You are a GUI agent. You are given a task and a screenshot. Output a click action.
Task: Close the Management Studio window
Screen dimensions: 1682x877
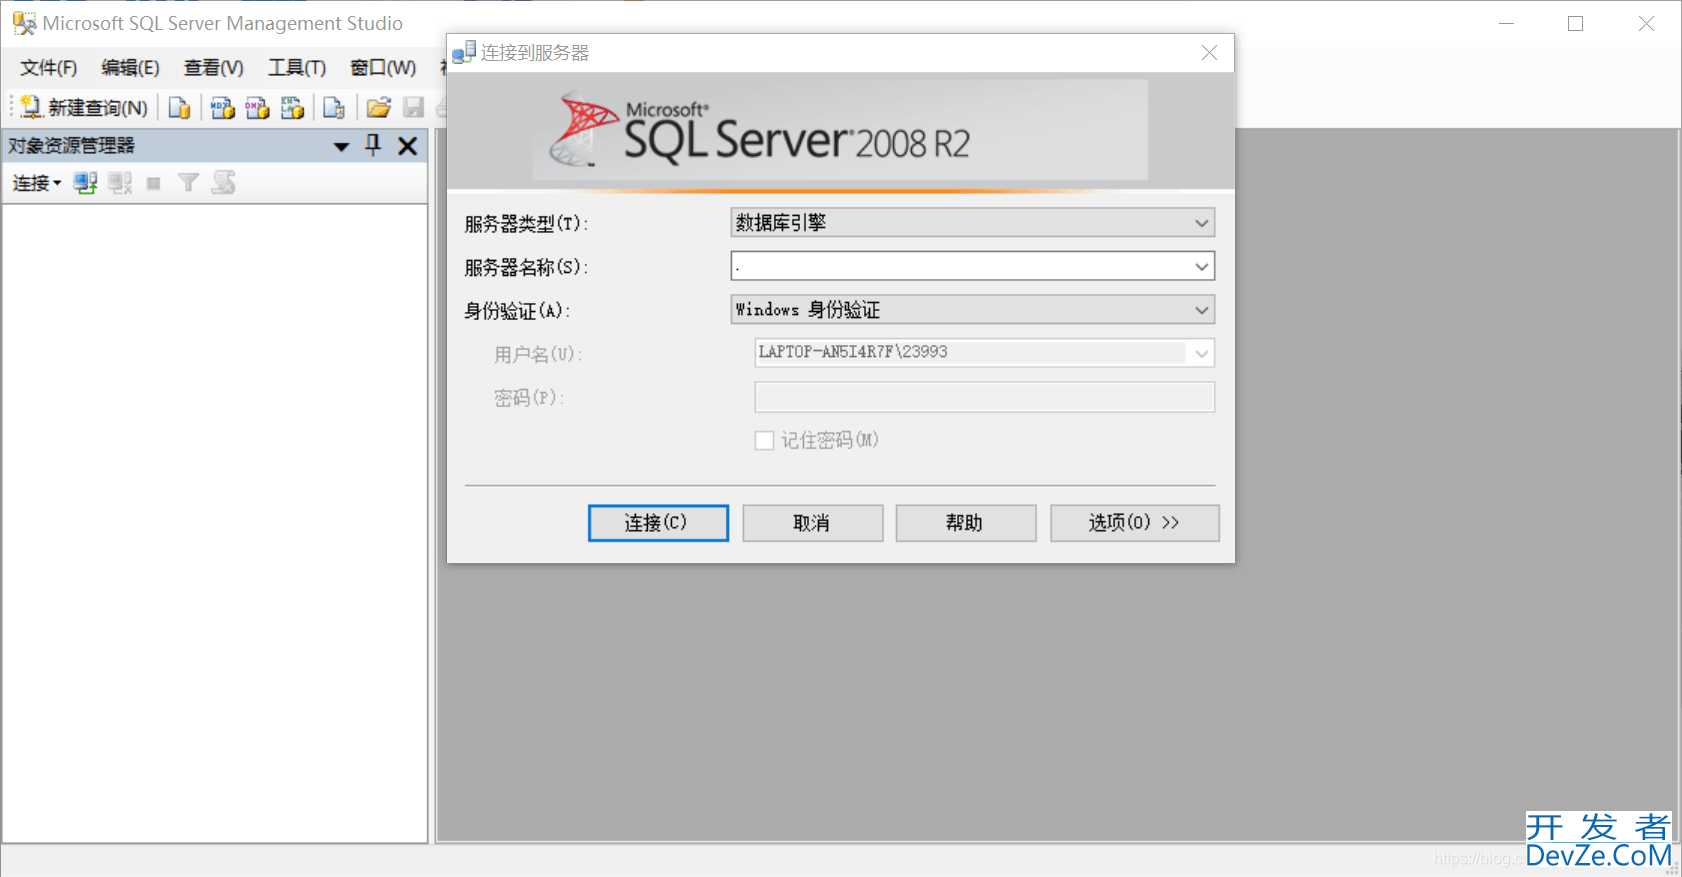[1646, 23]
